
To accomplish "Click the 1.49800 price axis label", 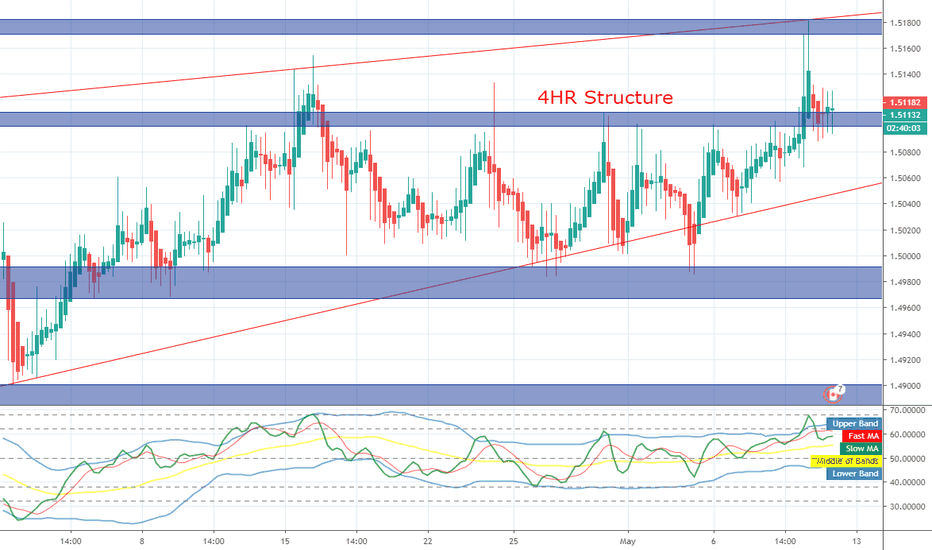I will pyautogui.click(x=905, y=282).
